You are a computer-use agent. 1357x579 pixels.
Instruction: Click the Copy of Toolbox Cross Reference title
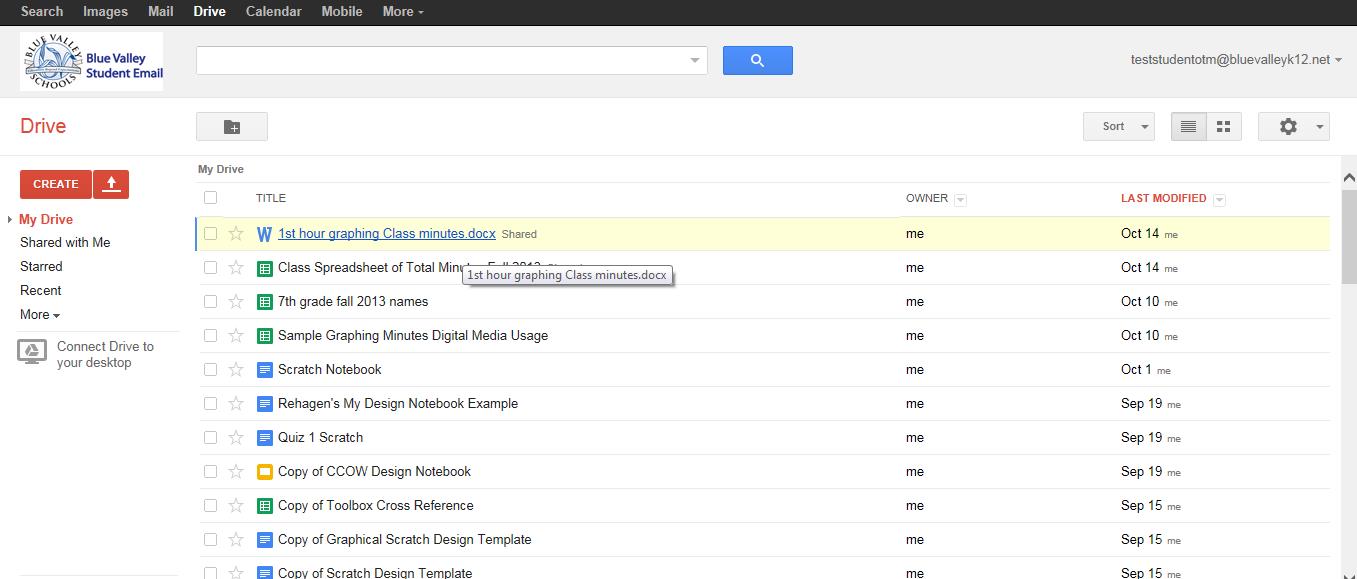click(376, 506)
